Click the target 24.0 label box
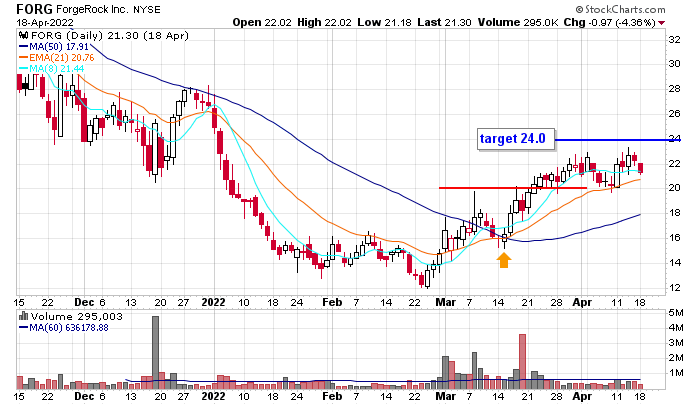Screen dimensions: 700x405 click(x=516, y=139)
